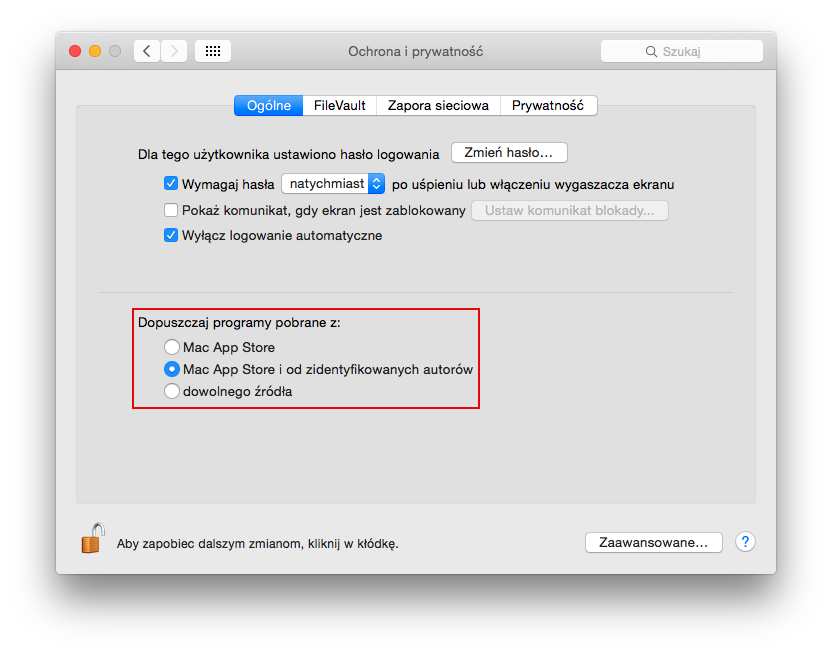Switch to the Prywatność tab

pos(548,106)
